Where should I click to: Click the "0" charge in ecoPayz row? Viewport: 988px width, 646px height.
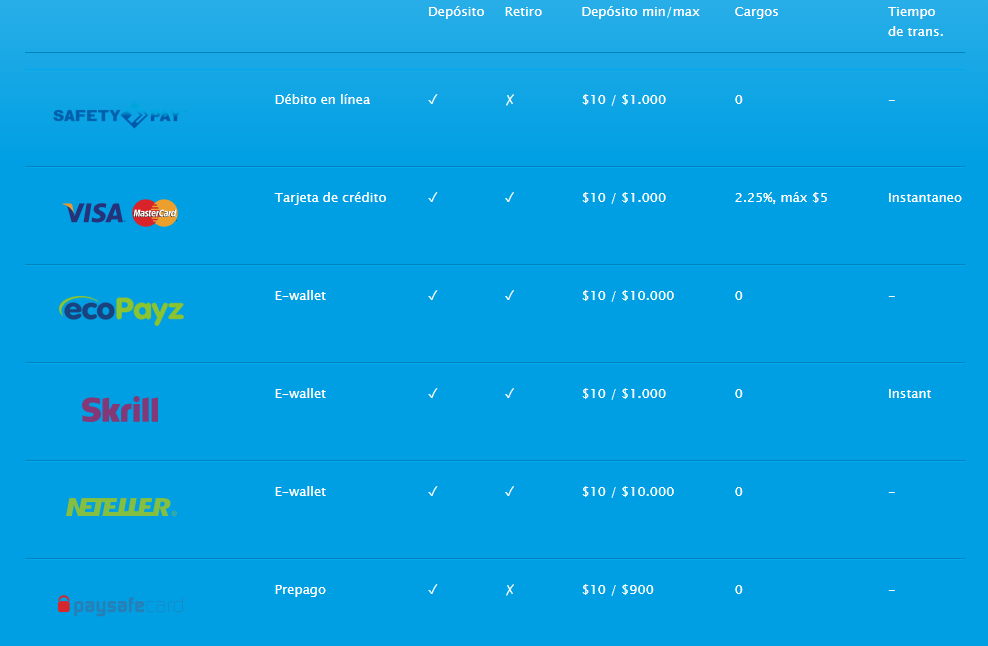click(738, 296)
